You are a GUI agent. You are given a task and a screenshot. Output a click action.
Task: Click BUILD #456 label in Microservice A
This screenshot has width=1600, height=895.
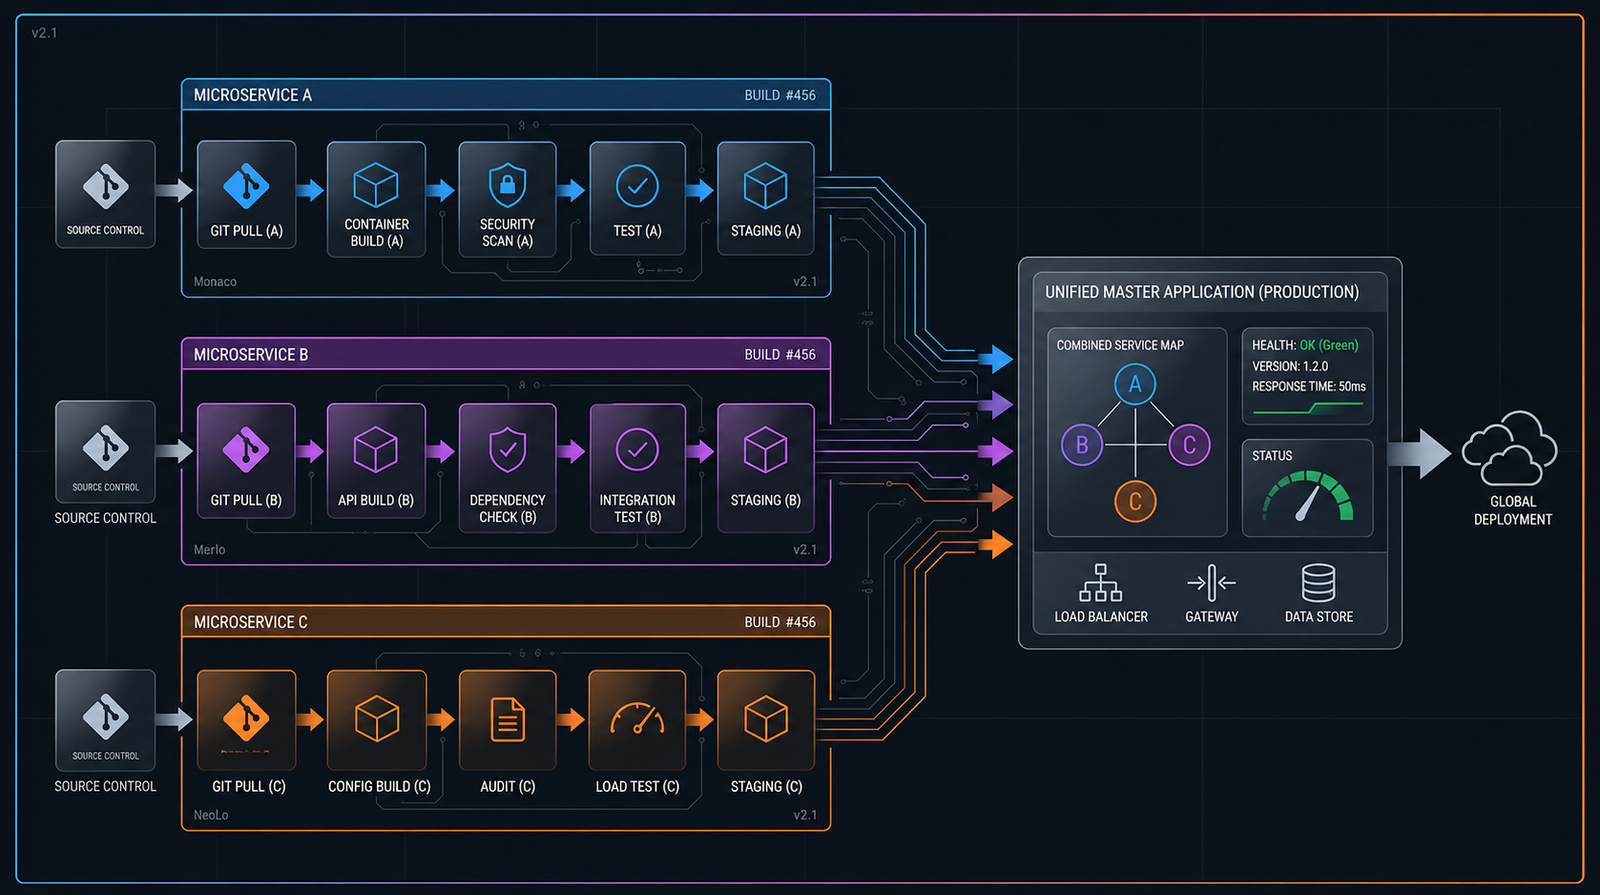[x=780, y=95]
